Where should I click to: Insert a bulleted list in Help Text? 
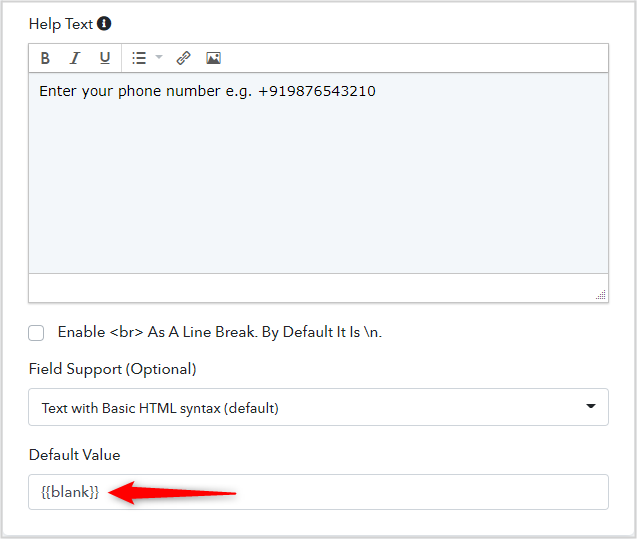point(139,58)
